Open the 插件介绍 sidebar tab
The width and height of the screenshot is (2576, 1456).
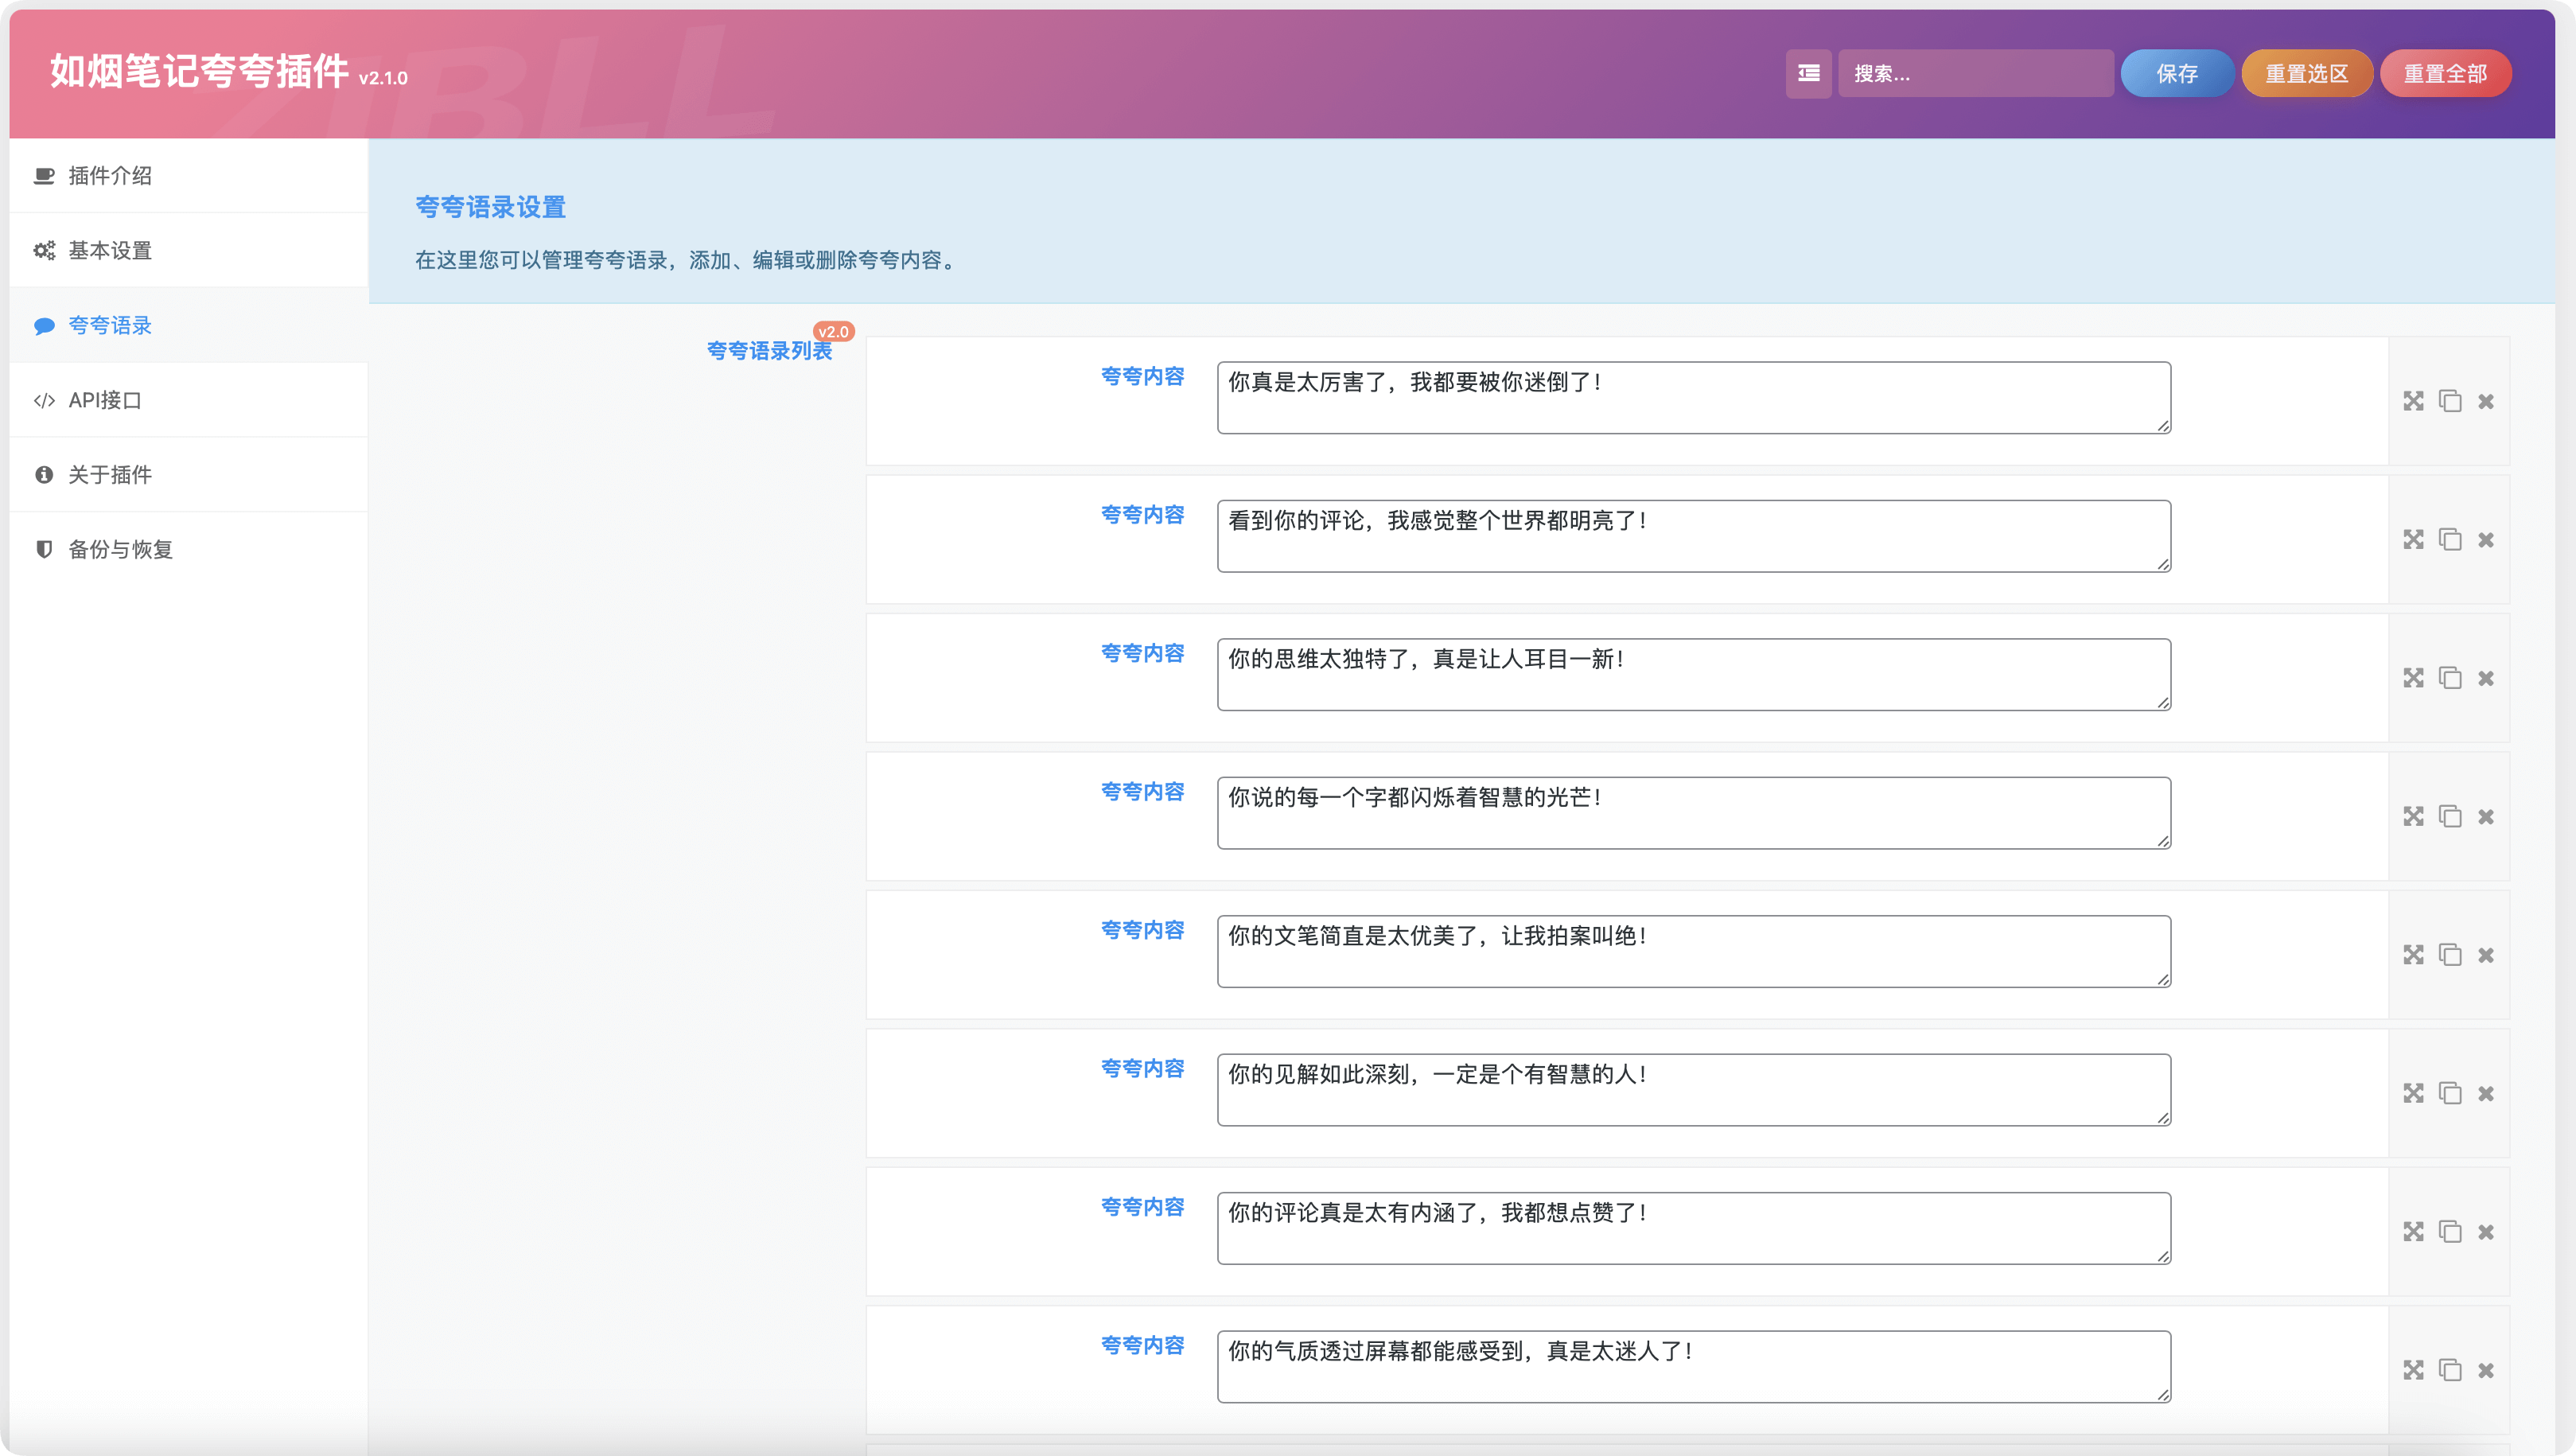tap(110, 176)
